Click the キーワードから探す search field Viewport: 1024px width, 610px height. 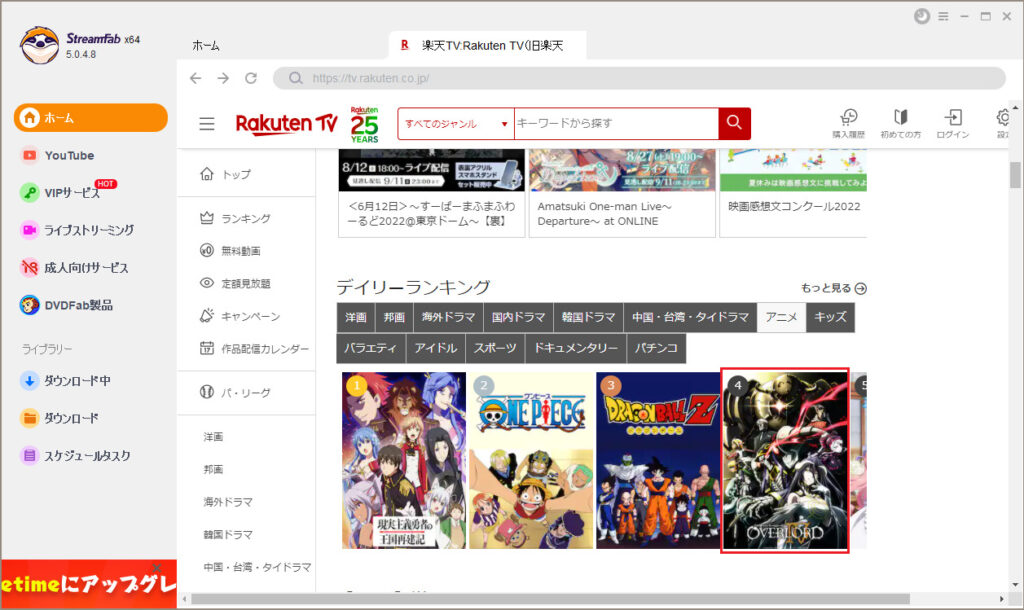(616, 123)
